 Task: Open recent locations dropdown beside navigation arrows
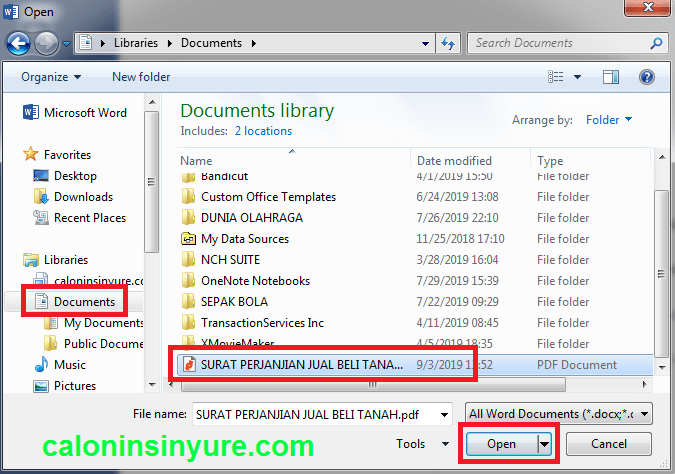[66, 43]
